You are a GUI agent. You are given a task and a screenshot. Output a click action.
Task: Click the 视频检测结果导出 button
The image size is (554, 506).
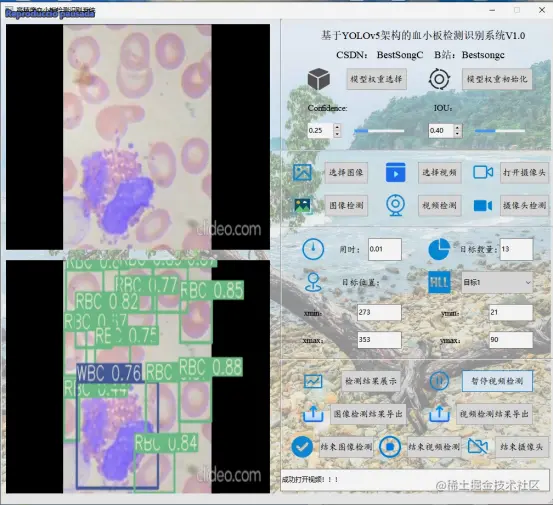coord(494,414)
